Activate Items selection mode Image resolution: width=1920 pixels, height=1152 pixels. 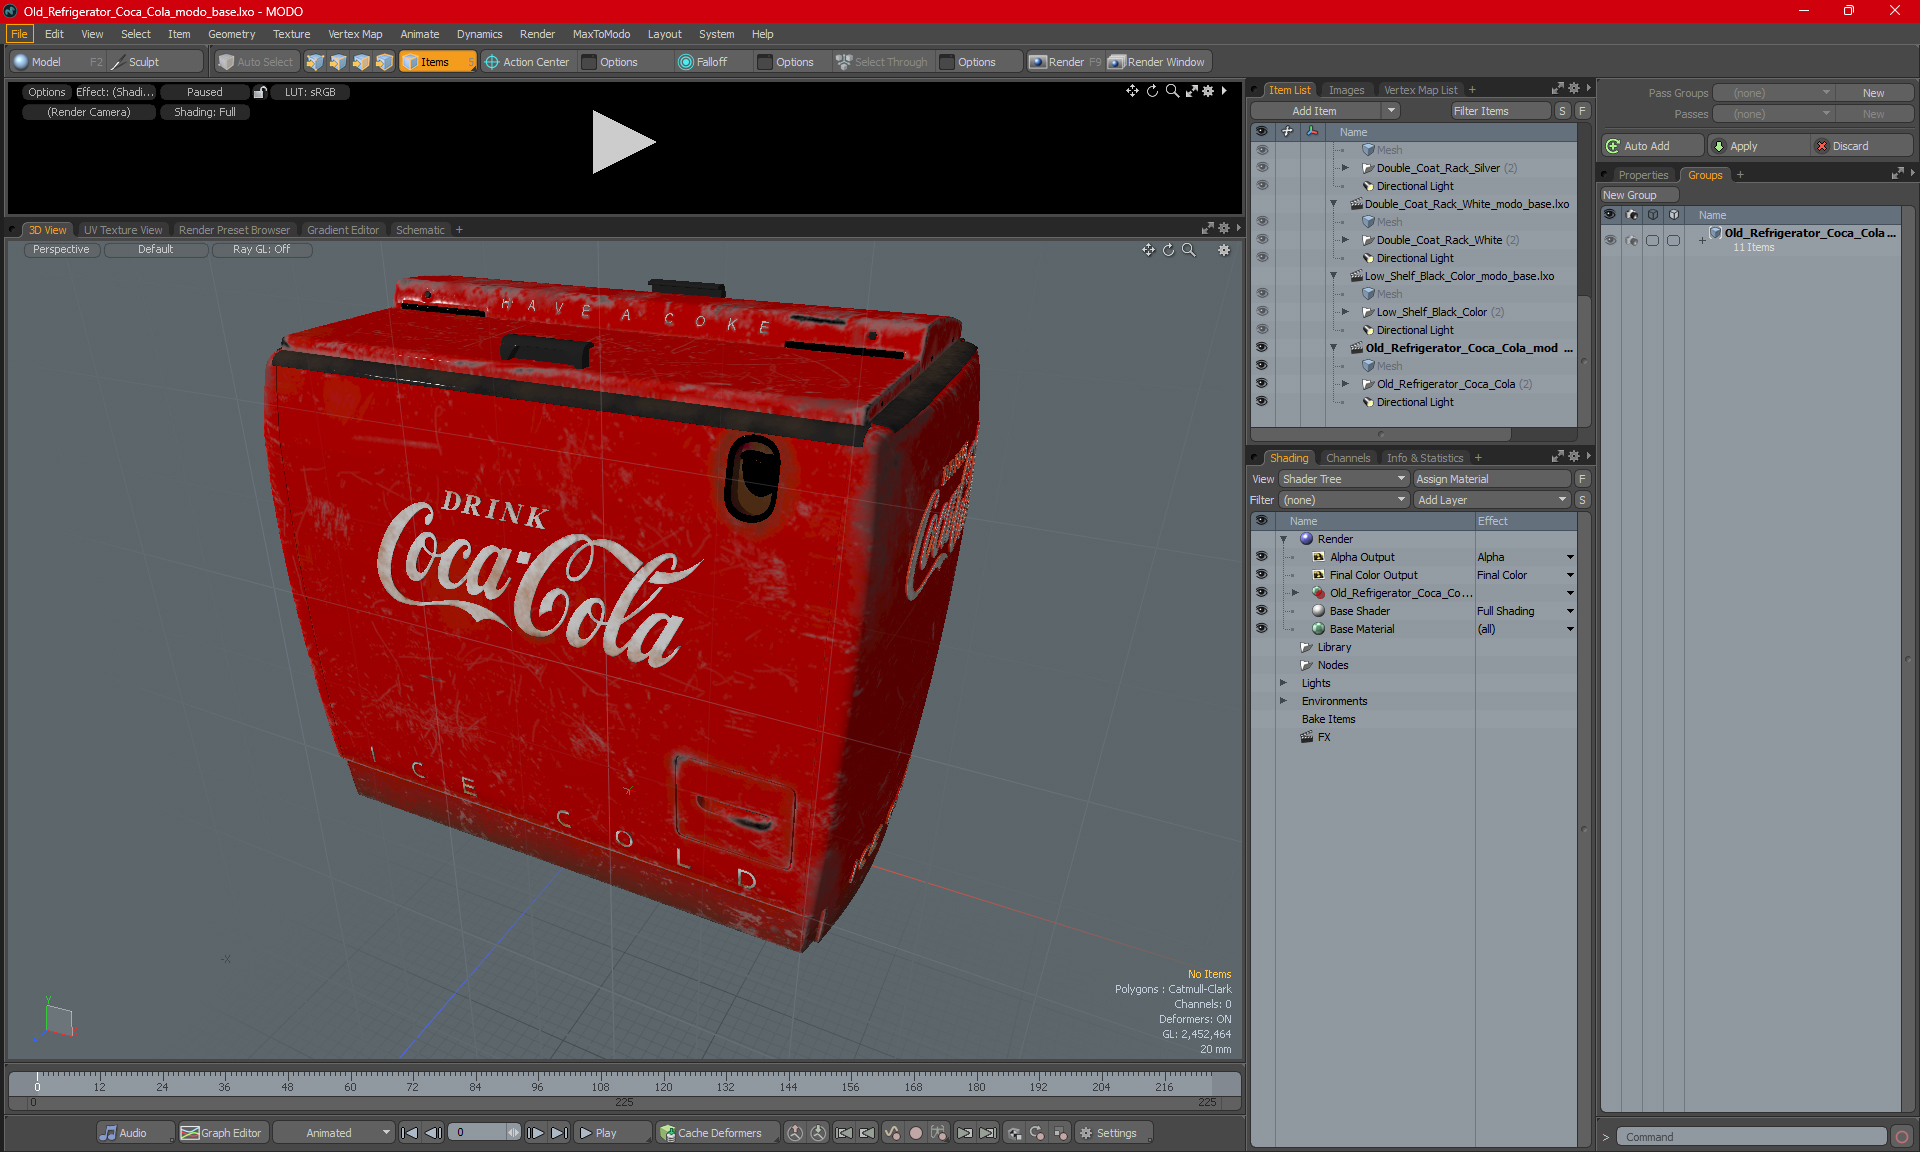point(437,62)
